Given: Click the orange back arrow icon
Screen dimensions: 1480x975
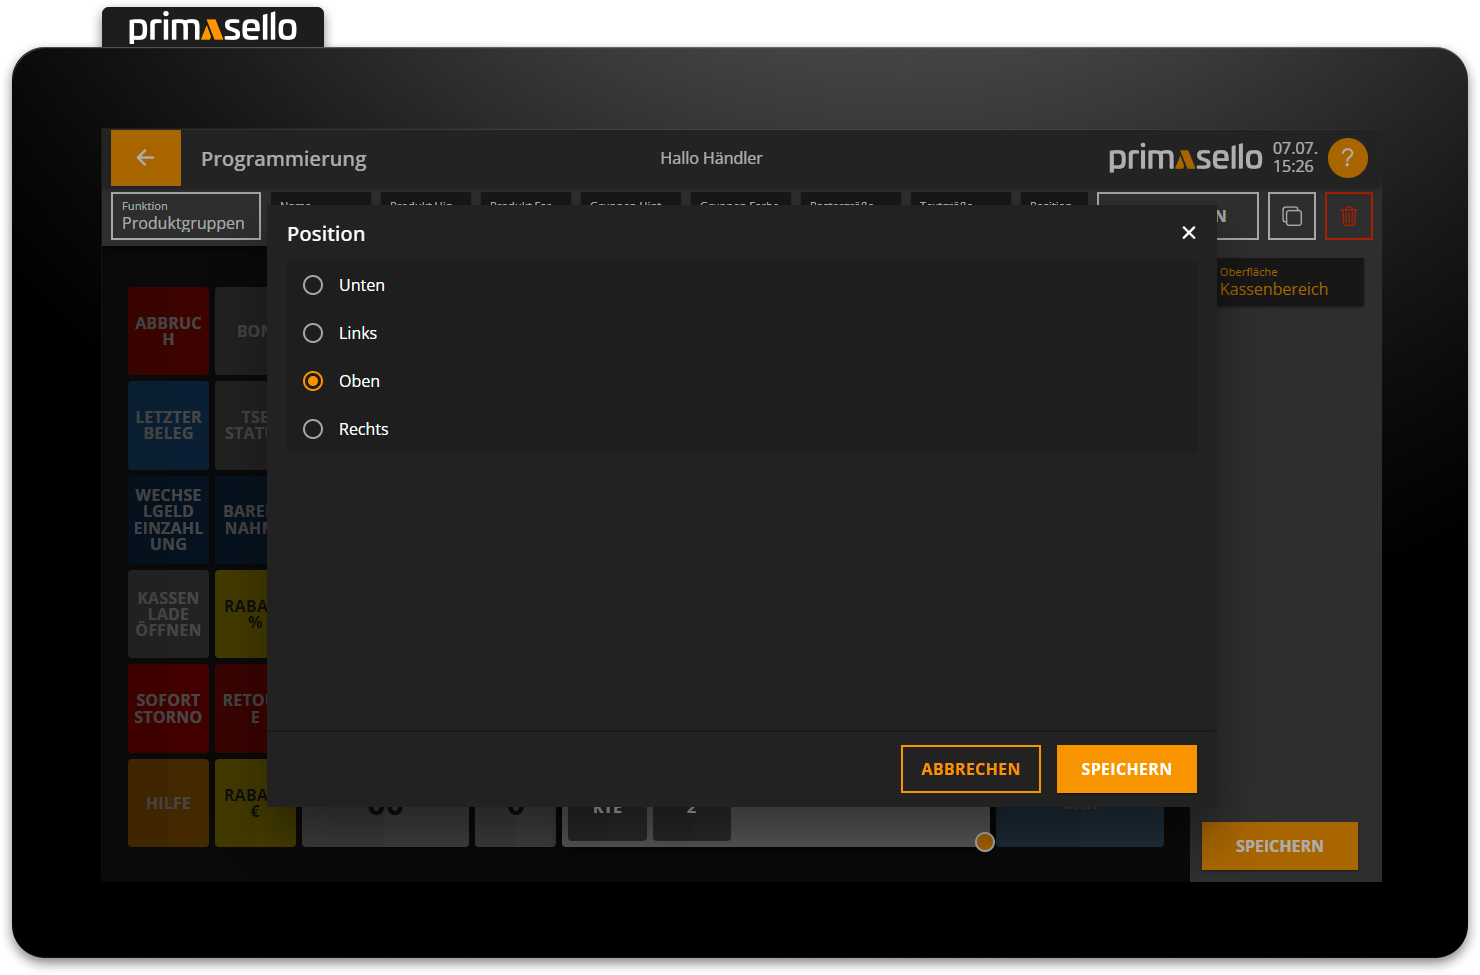Looking at the screenshot, I should [145, 157].
